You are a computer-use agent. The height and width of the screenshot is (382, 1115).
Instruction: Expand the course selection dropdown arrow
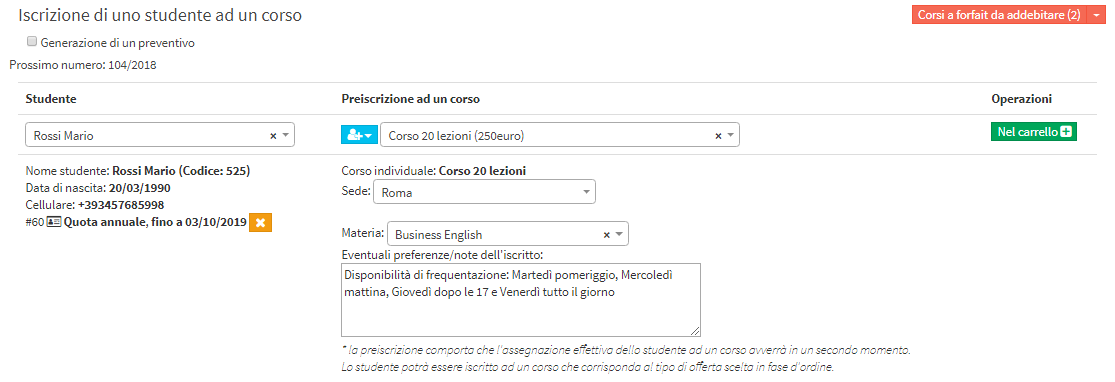730,135
